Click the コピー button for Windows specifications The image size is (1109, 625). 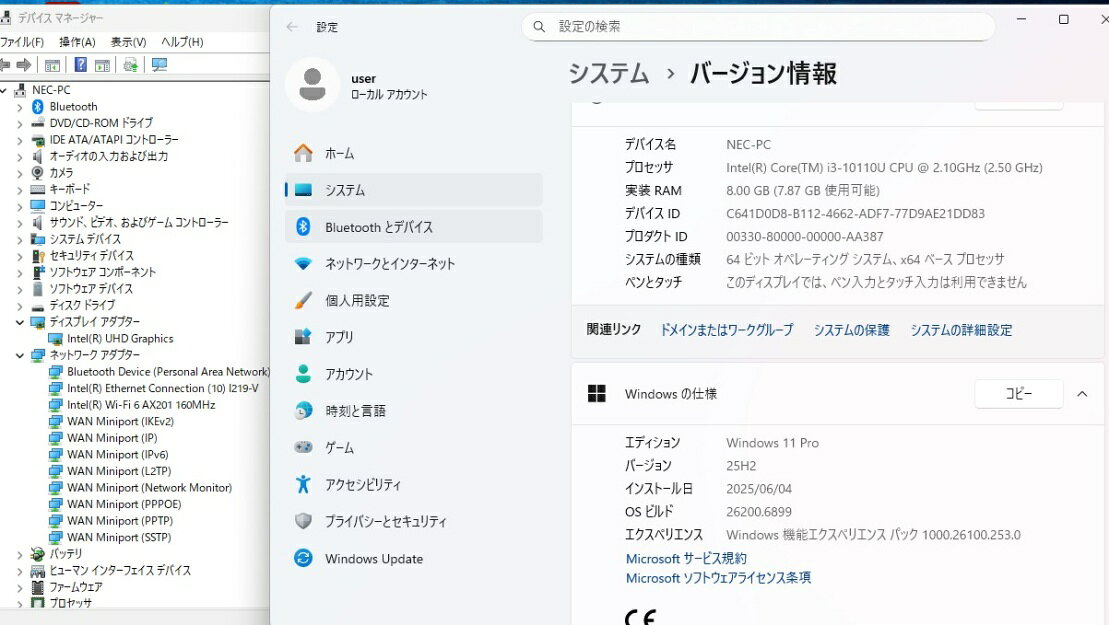click(x=1018, y=394)
